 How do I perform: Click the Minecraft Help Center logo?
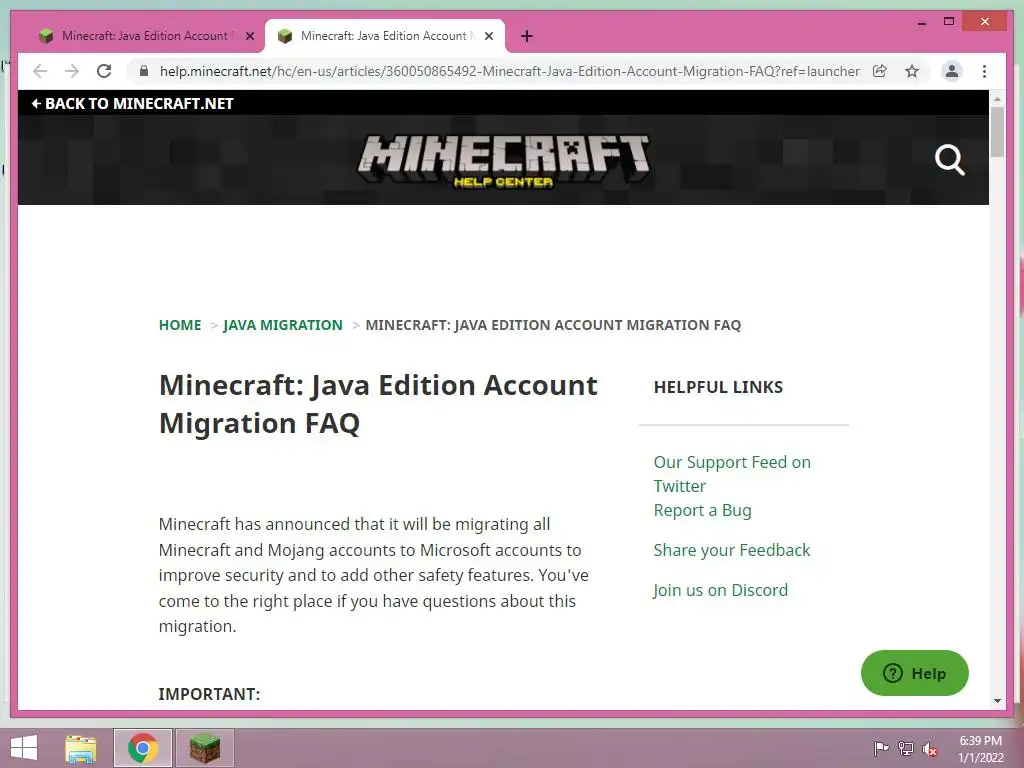pos(504,161)
